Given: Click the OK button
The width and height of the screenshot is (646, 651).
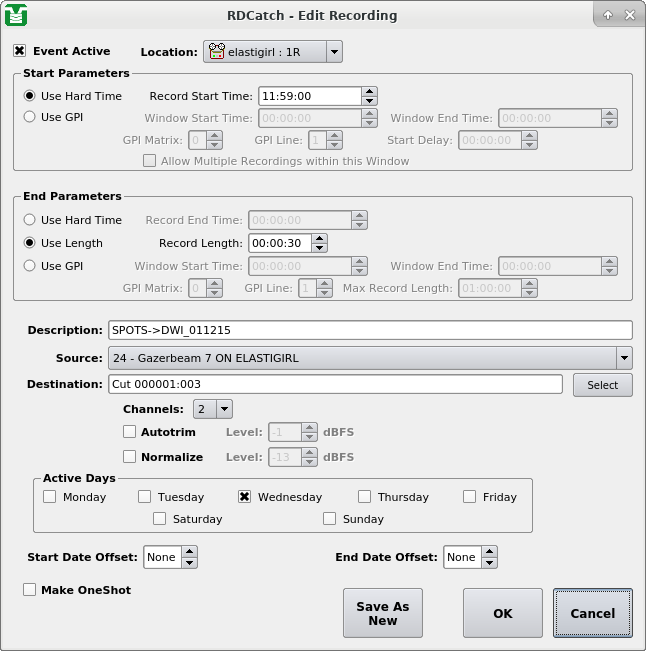Looking at the screenshot, I should [502, 613].
